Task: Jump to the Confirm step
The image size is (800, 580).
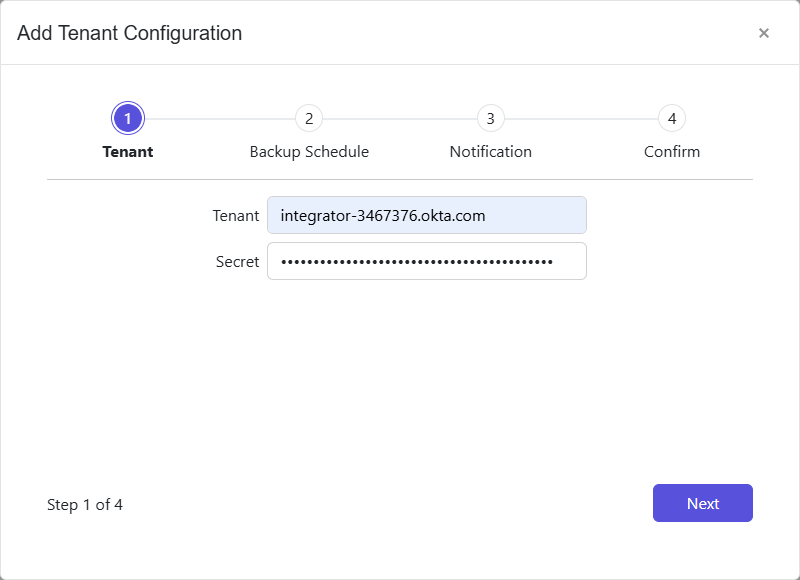Action: click(672, 151)
